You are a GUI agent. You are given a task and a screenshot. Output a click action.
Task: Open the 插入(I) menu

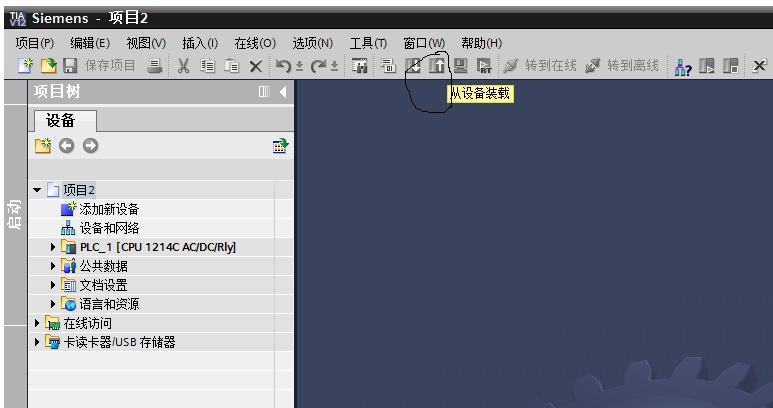click(x=200, y=43)
